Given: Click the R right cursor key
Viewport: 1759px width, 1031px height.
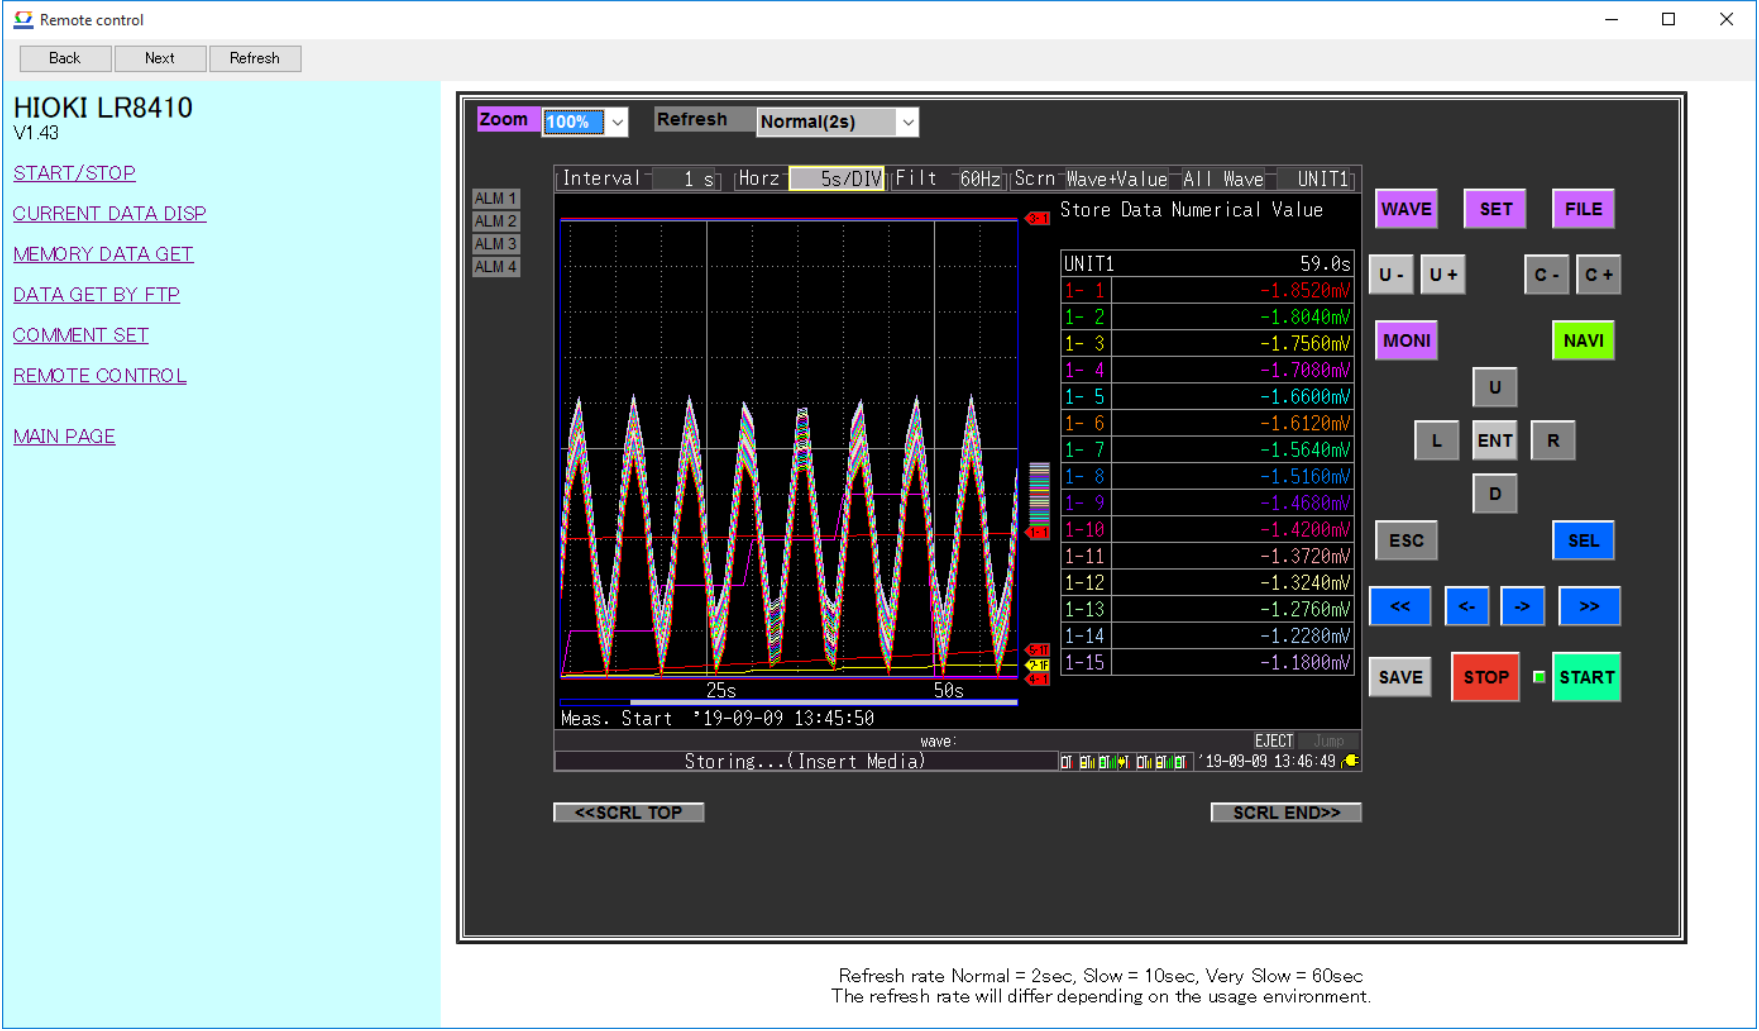Looking at the screenshot, I should [1553, 441].
